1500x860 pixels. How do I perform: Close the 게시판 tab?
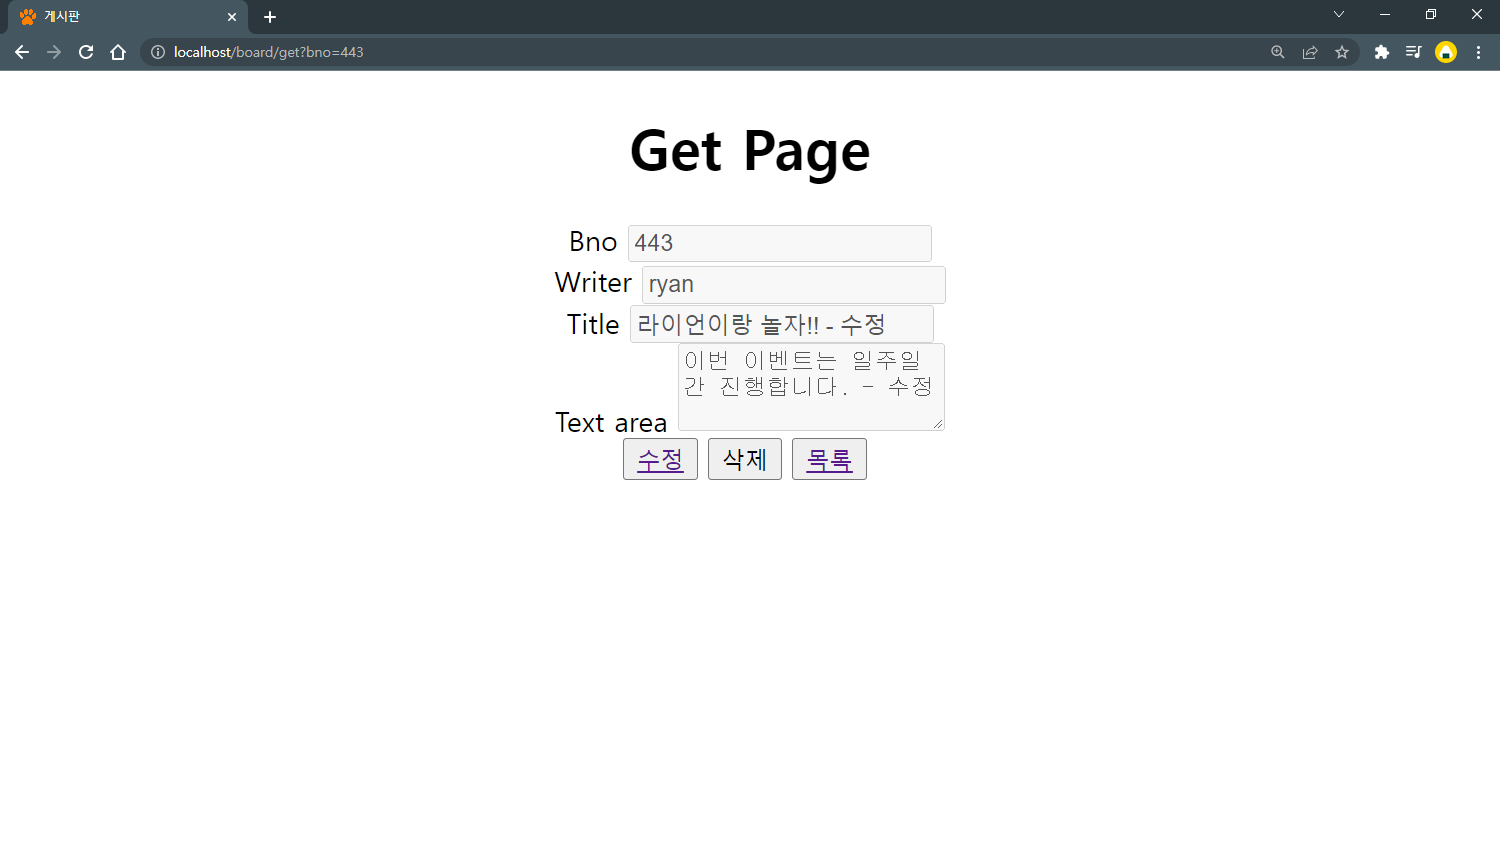coord(232,17)
